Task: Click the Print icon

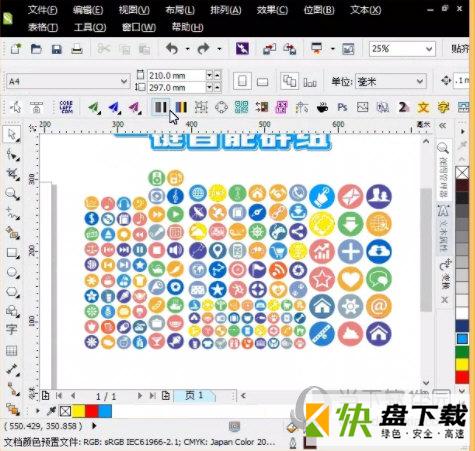Action: pos(77,49)
